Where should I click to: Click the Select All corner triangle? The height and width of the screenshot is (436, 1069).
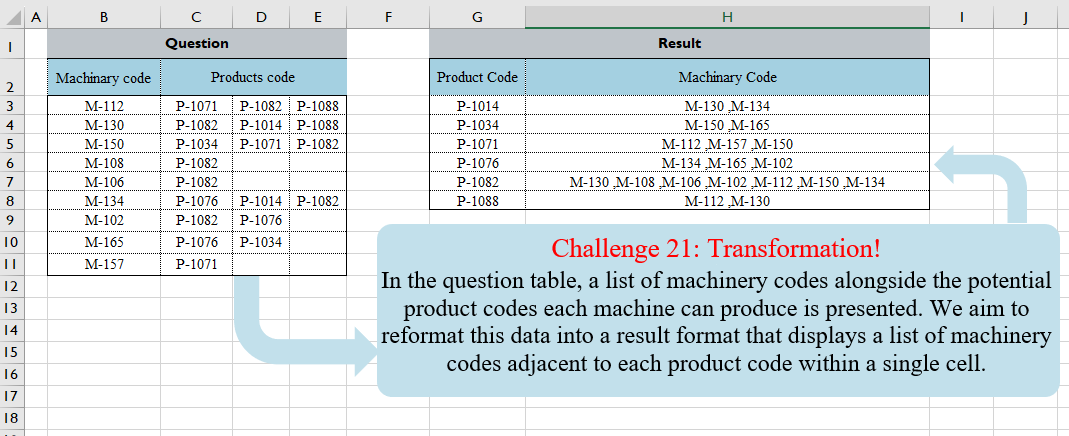coord(11,17)
